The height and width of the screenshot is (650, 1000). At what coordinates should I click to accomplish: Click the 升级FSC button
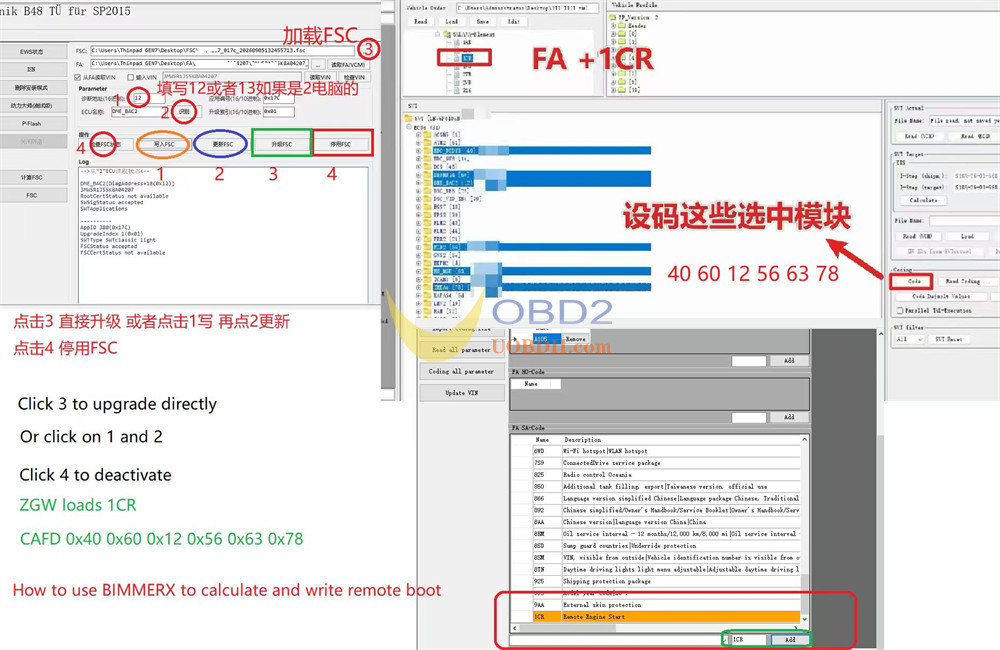(281, 144)
